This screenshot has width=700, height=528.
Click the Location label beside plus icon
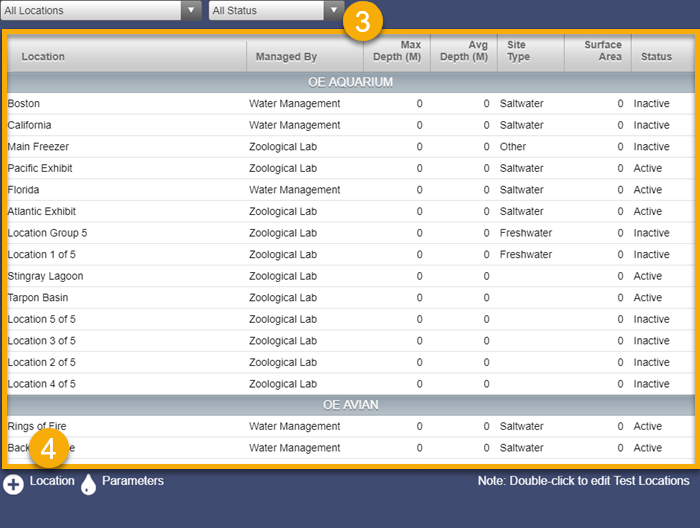(x=52, y=481)
